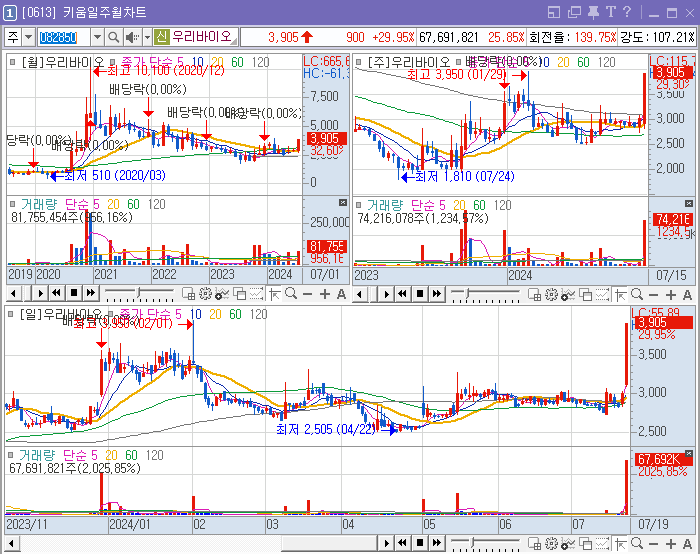Stop the weekly chart playback
Viewport: 700px width, 554px height.
pyautogui.click(x=420, y=294)
